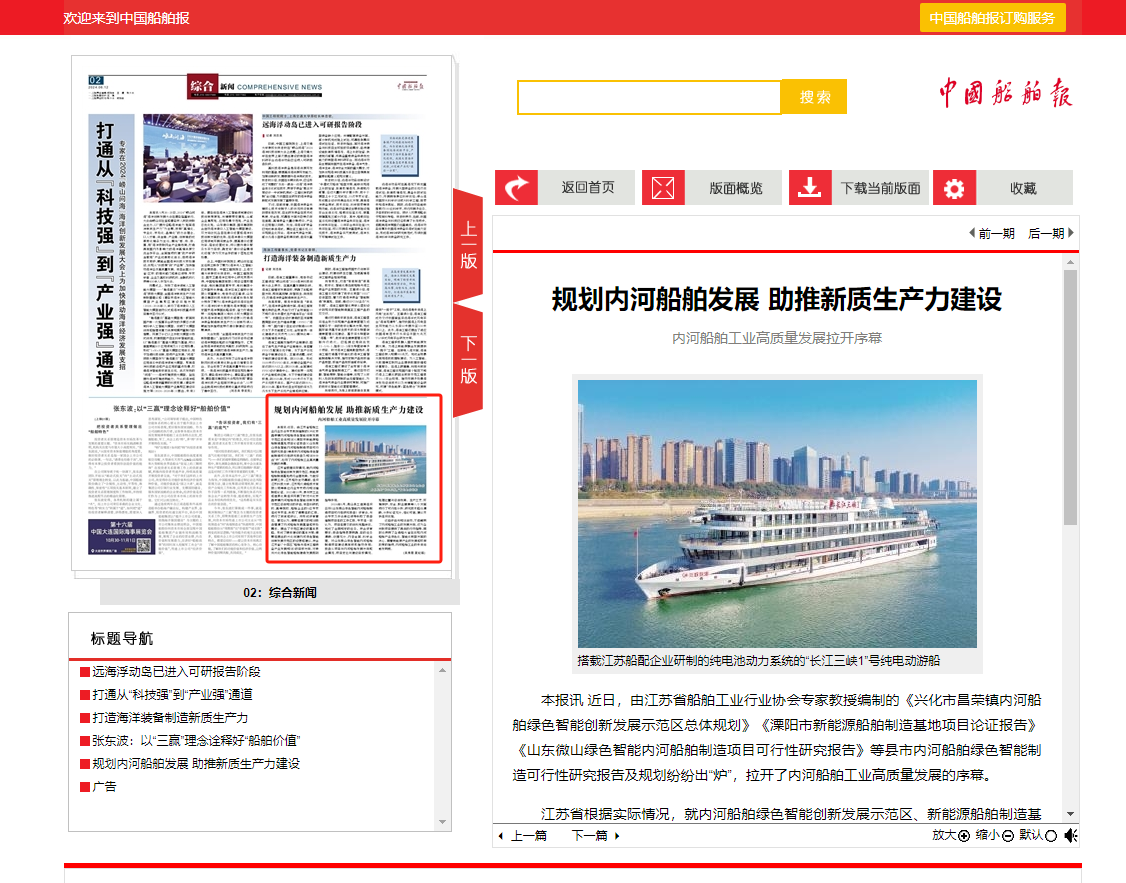
Task: Open previous article 上一篇
Action: pyautogui.click(x=522, y=835)
